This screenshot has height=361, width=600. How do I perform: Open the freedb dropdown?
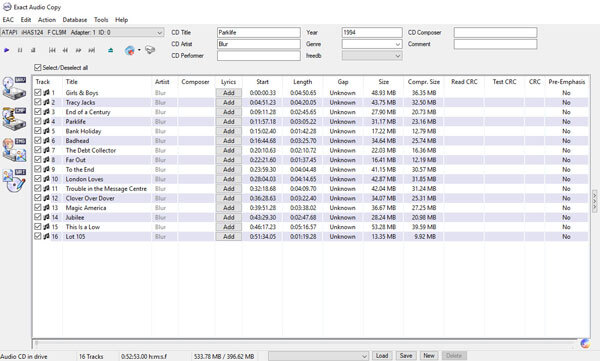tap(372, 56)
